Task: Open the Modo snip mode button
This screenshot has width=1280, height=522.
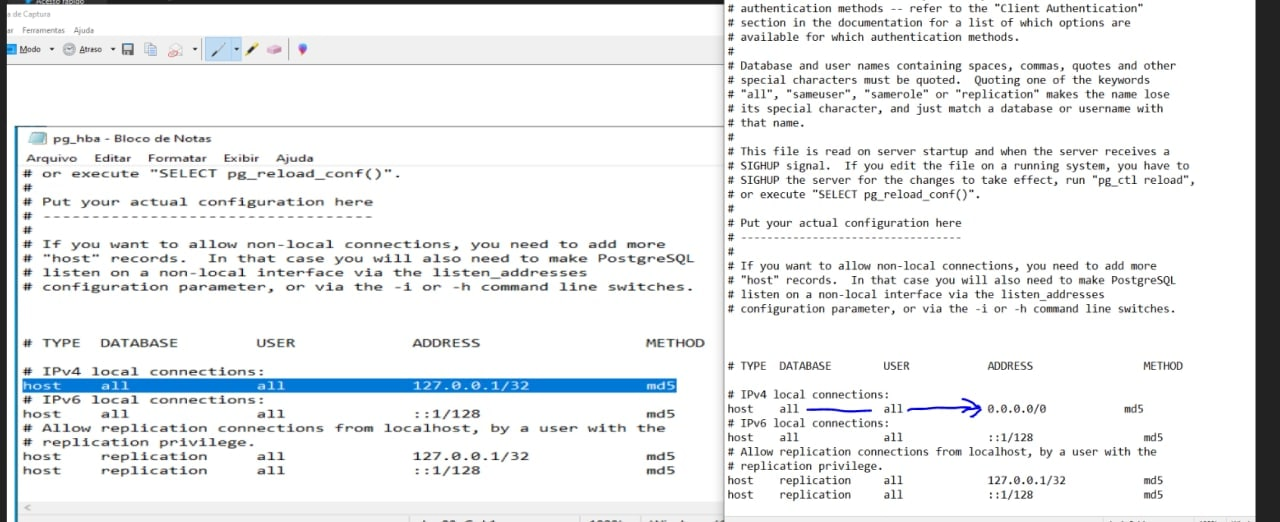Action: pyautogui.click(x=24, y=49)
